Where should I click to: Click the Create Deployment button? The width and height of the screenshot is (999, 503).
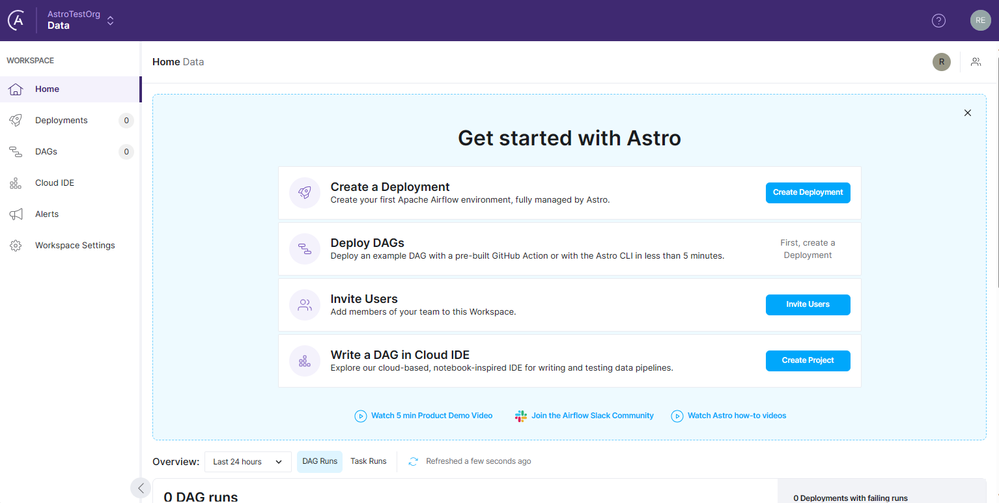[x=808, y=193]
